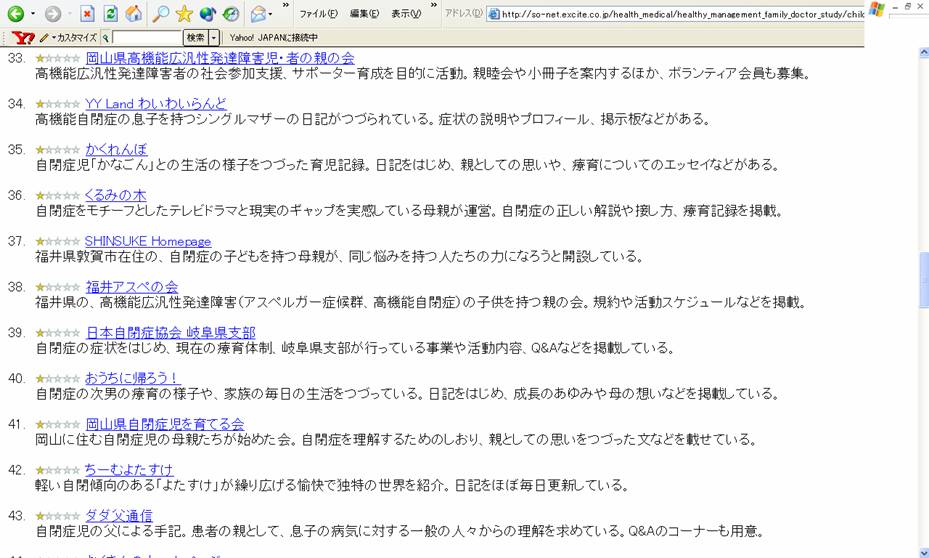Click the star rating beside おうちに帰ろう！
The image size is (929, 558).
point(57,378)
